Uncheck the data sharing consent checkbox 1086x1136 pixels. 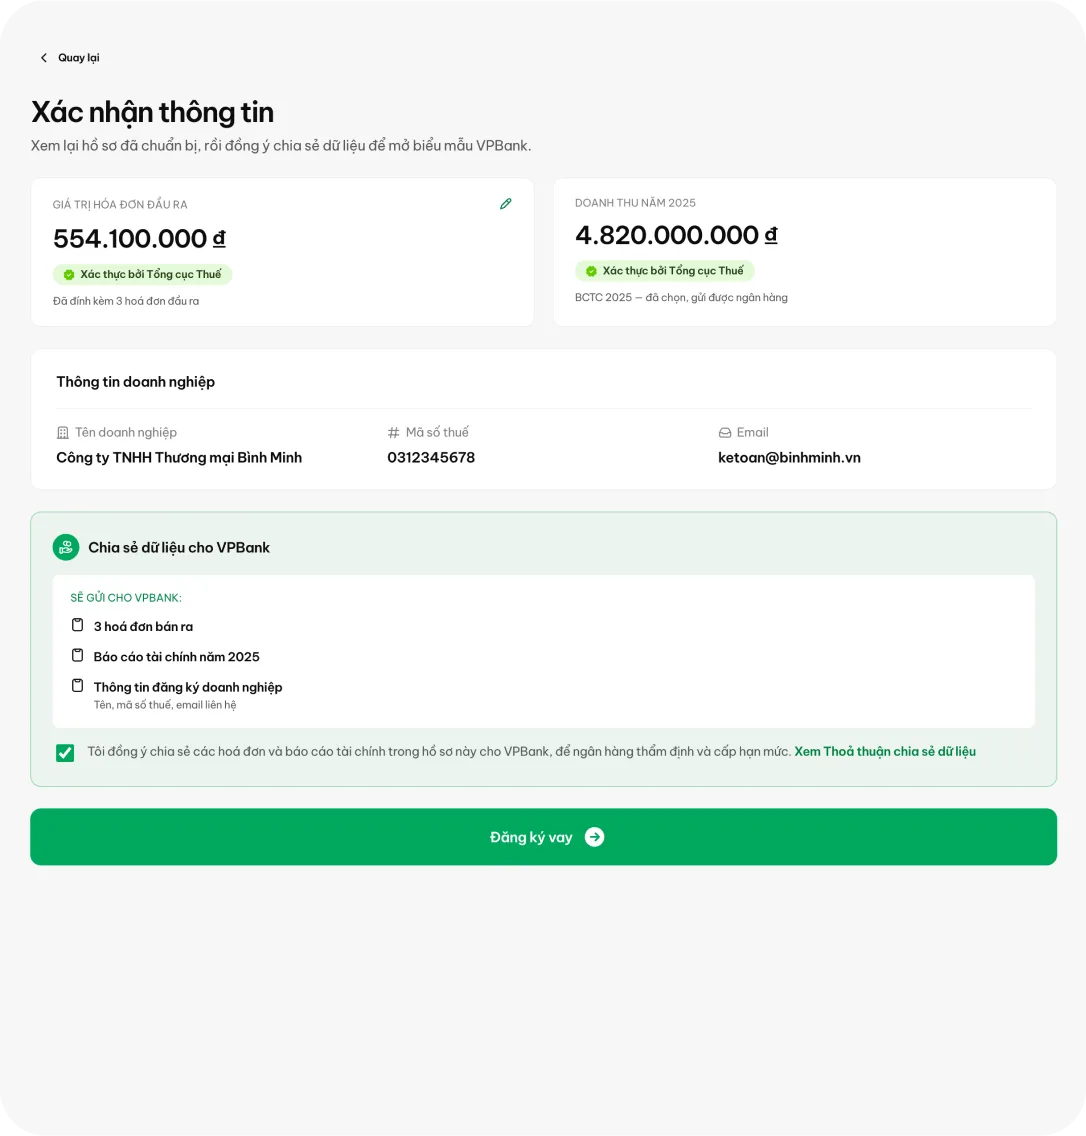pos(65,753)
